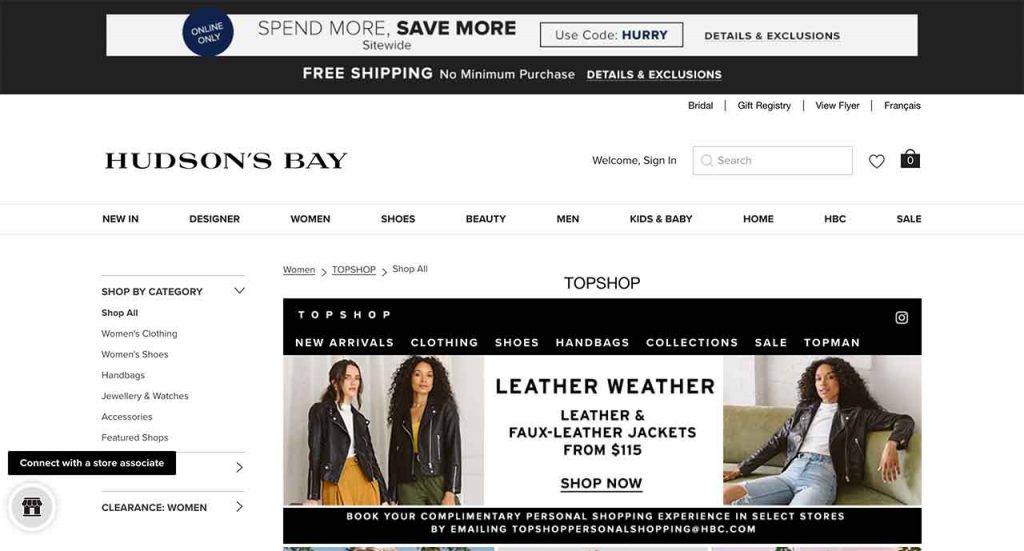Select Women's Shoes in category list

point(135,354)
